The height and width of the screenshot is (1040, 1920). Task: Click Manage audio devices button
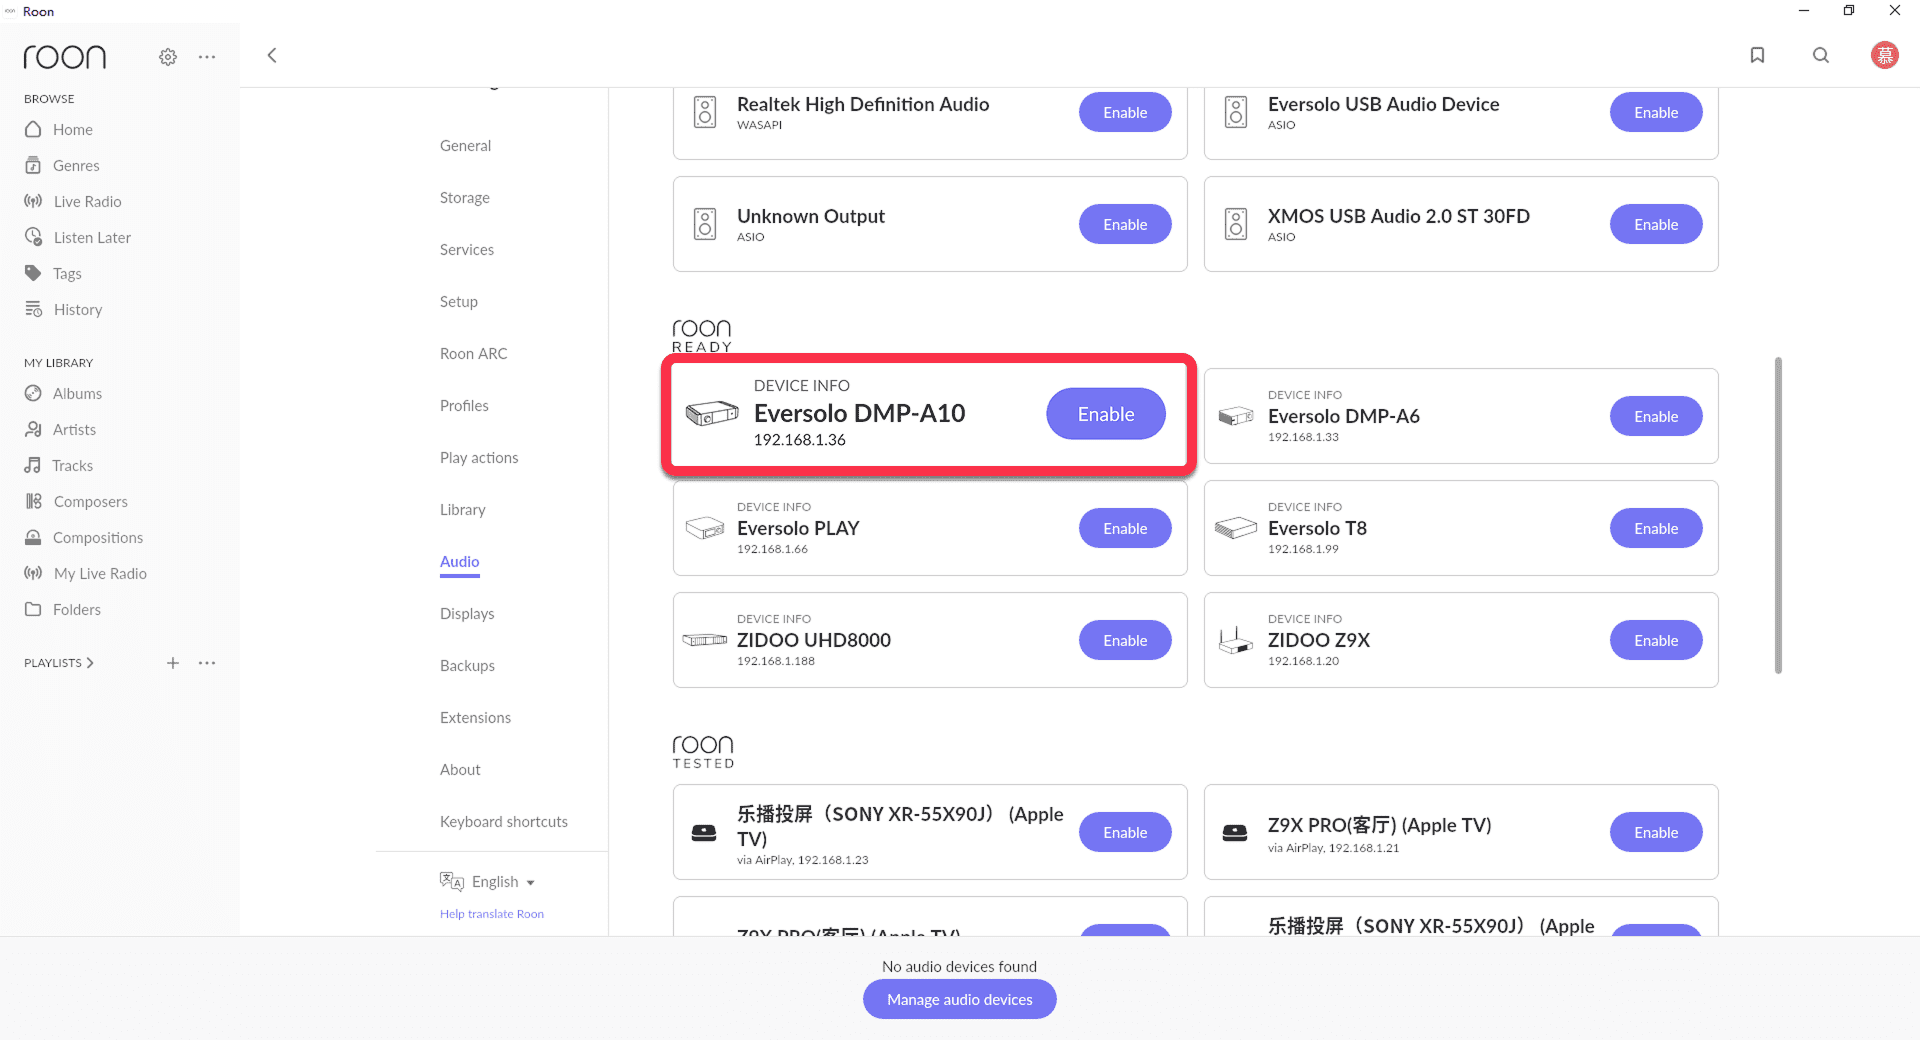tap(959, 1000)
